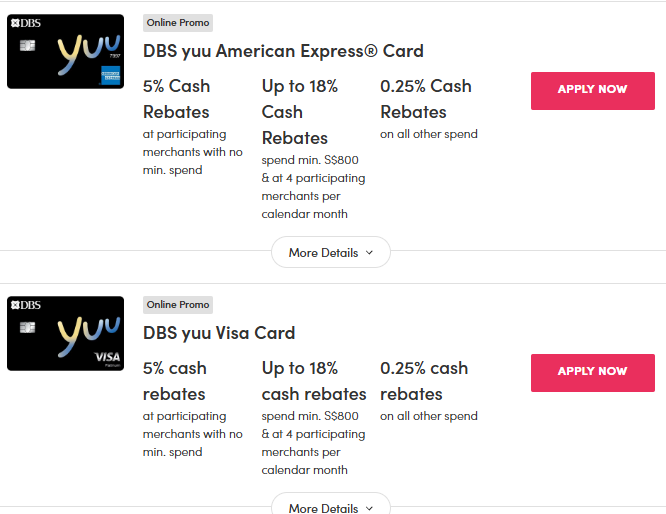Select the Visa '0.25% cash rebates' text
Image resolution: width=666 pixels, height=514 pixels.
(424, 381)
